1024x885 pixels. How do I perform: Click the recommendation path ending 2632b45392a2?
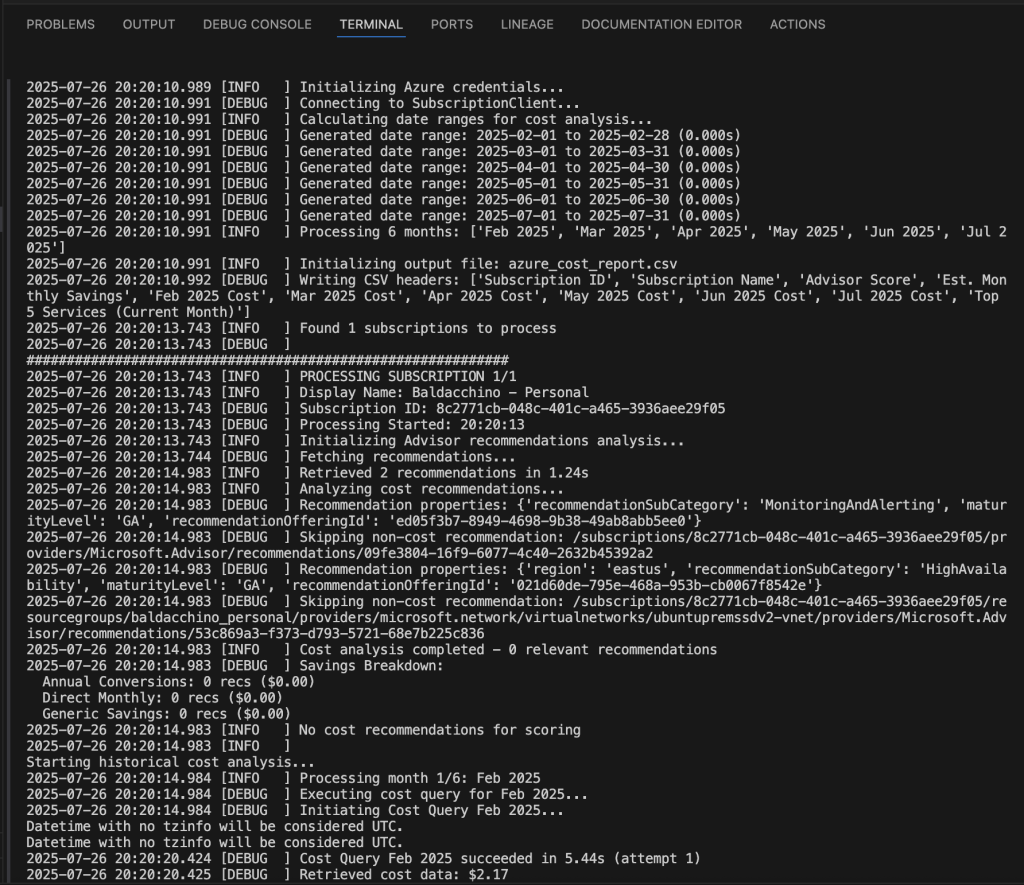(x=517, y=545)
